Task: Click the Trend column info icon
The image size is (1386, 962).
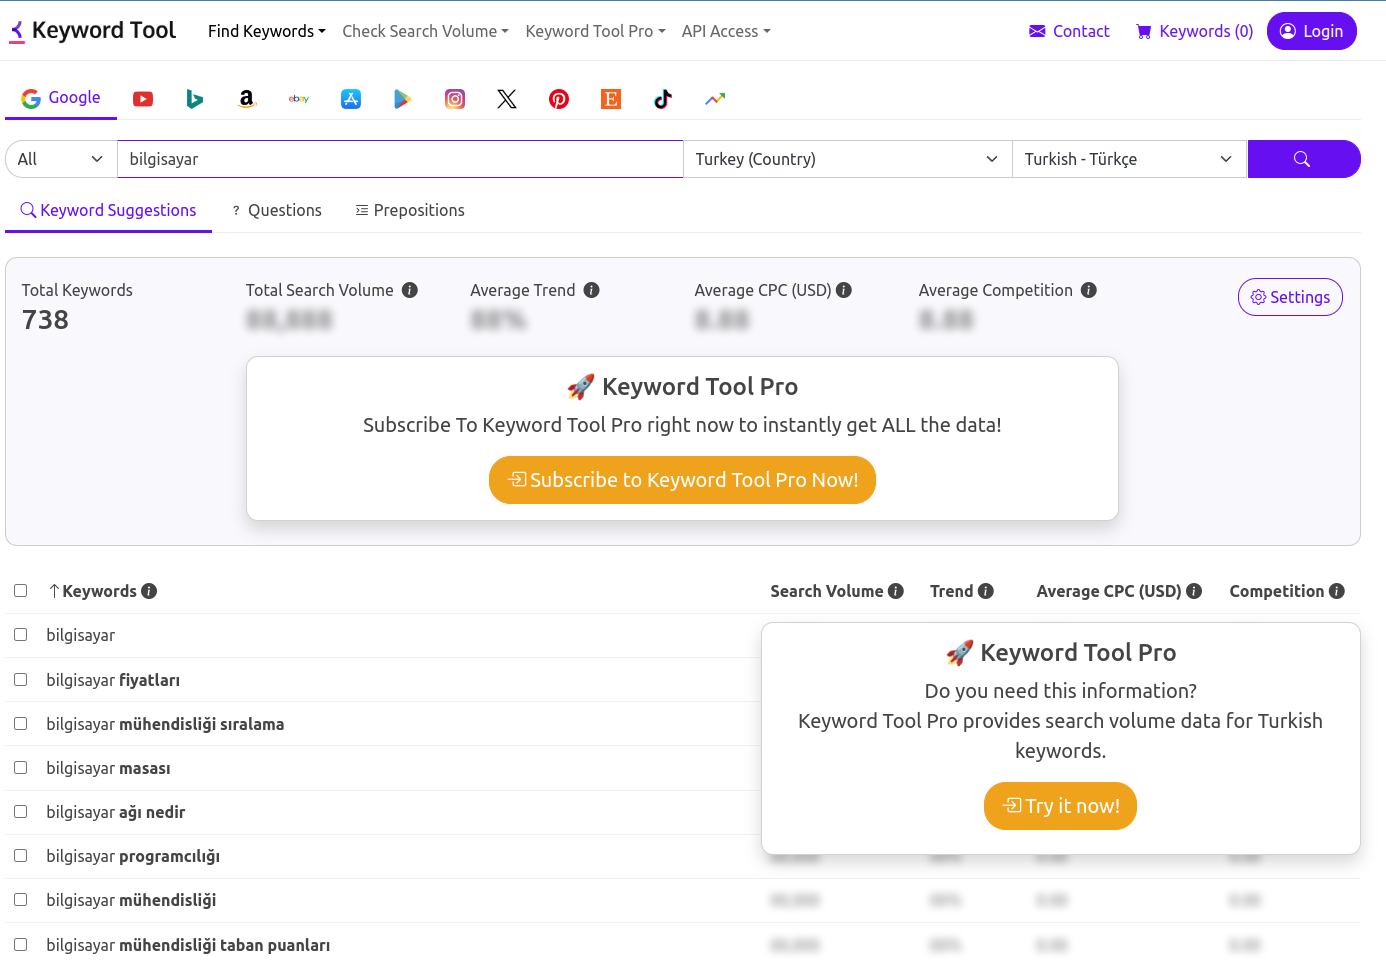Action: [x=986, y=591]
